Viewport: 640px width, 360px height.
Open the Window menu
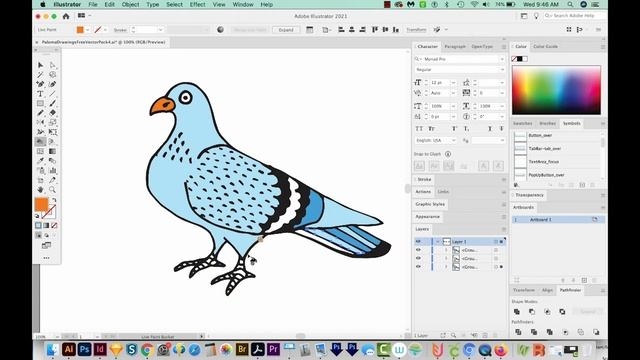(x=243, y=4)
